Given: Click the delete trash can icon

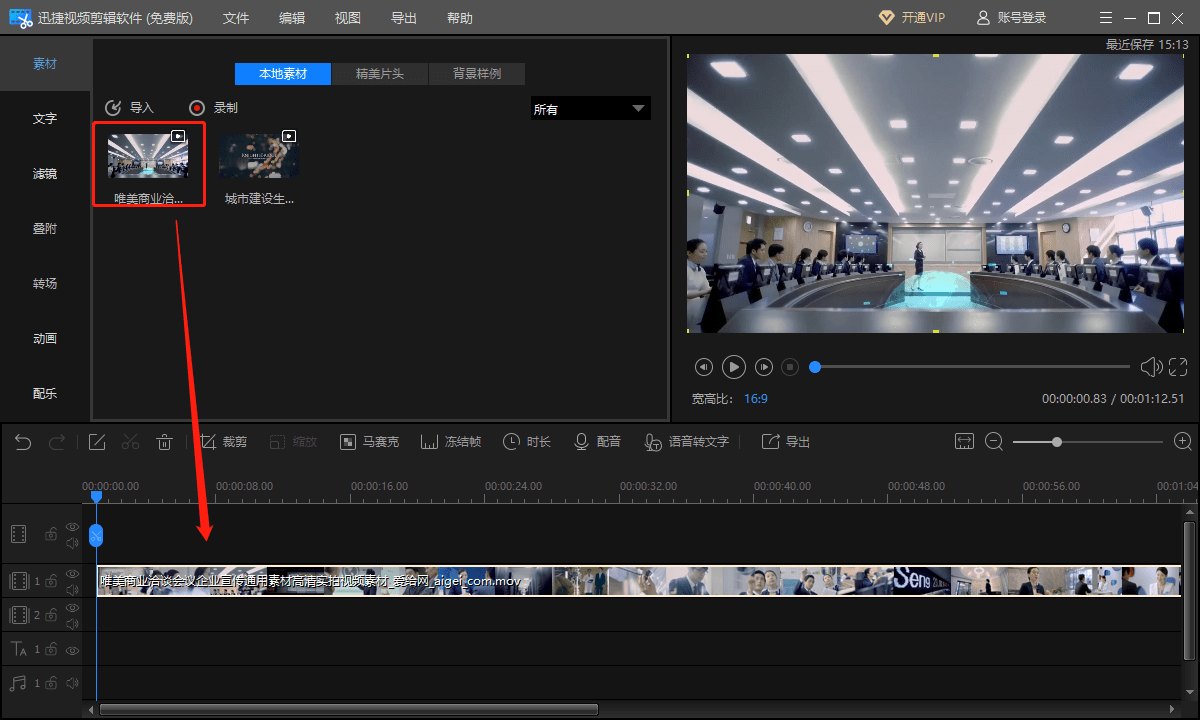Looking at the screenshot, I should (165, 442).
